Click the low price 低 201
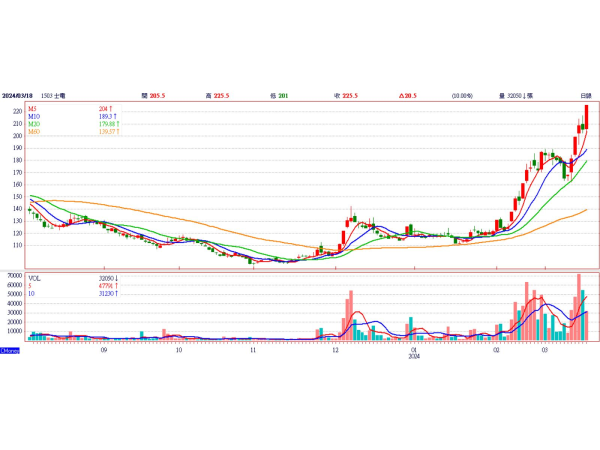This screenshot has height=450, width=600. coord(279,94)
